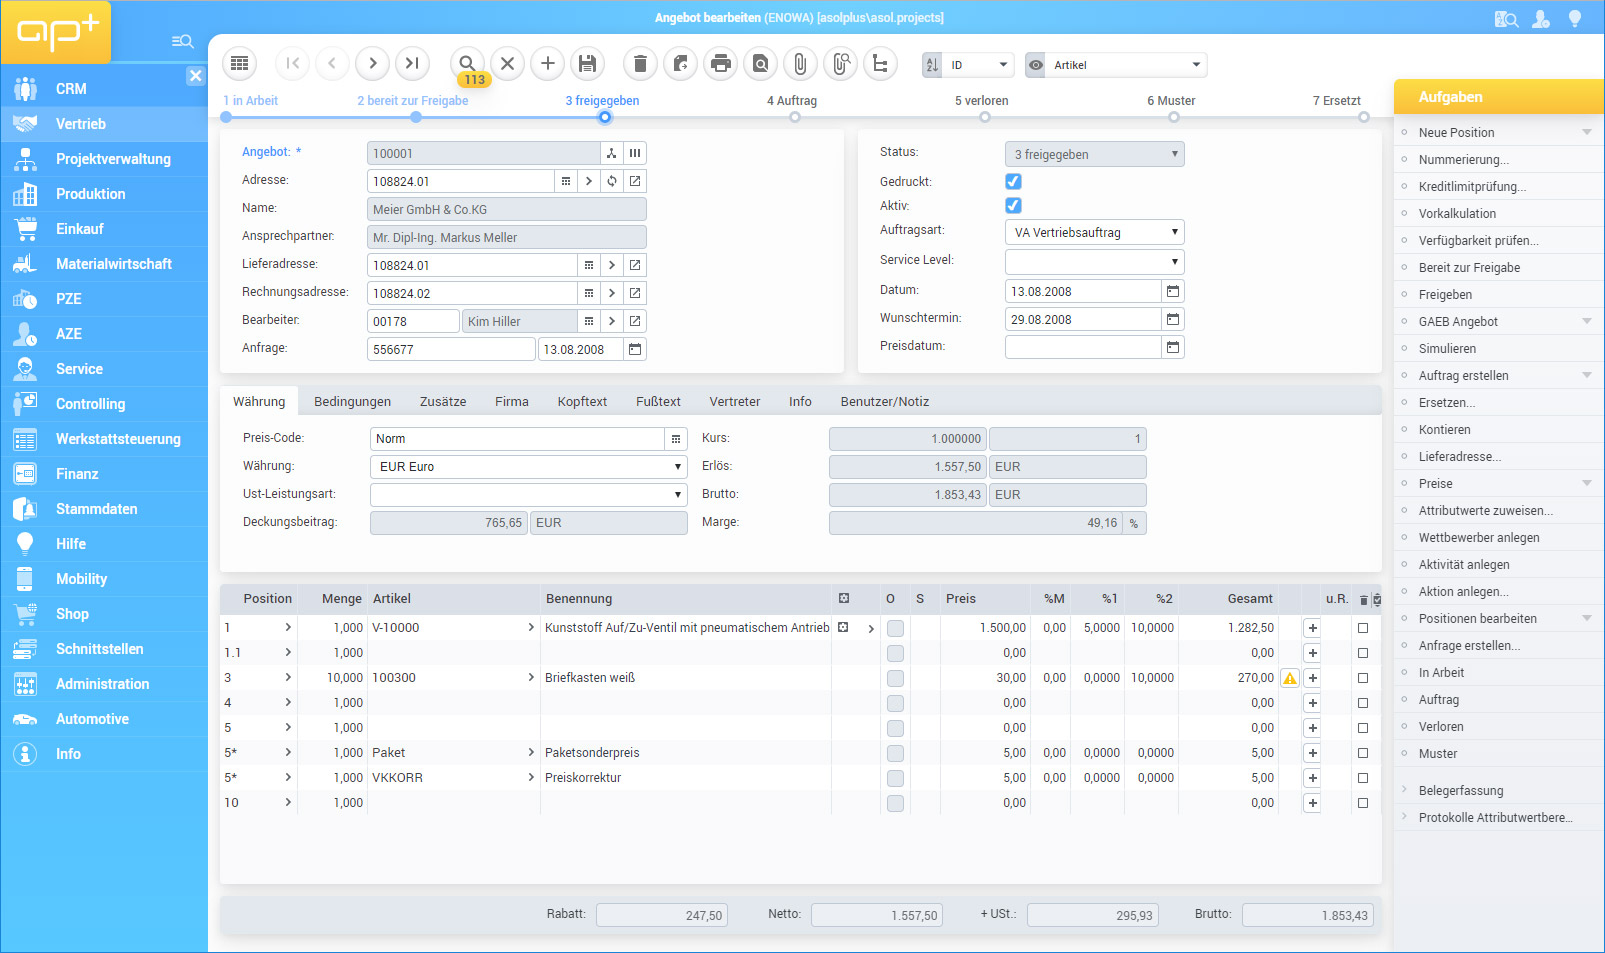Click the print icon in the toolbar
This screenshot has width=1605, height=953.
pyautogui.click(x=720, y=64)
